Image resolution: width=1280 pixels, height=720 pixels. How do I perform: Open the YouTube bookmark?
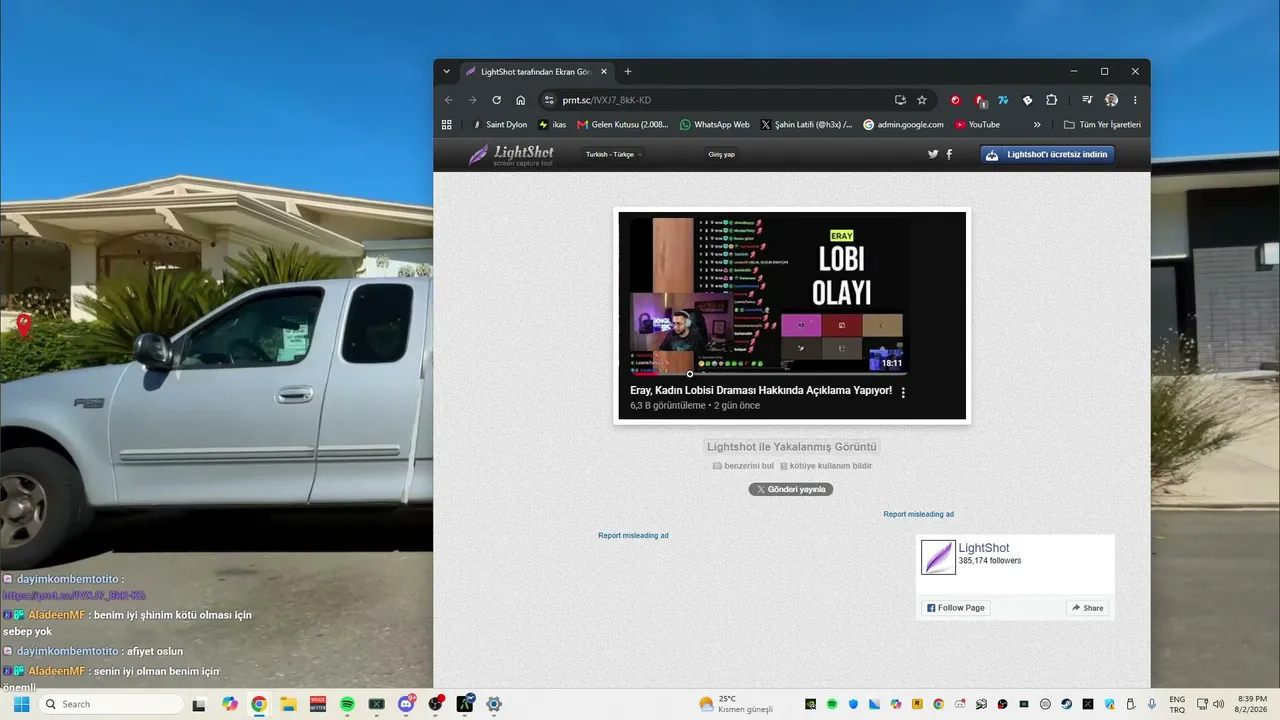(977, 125)
